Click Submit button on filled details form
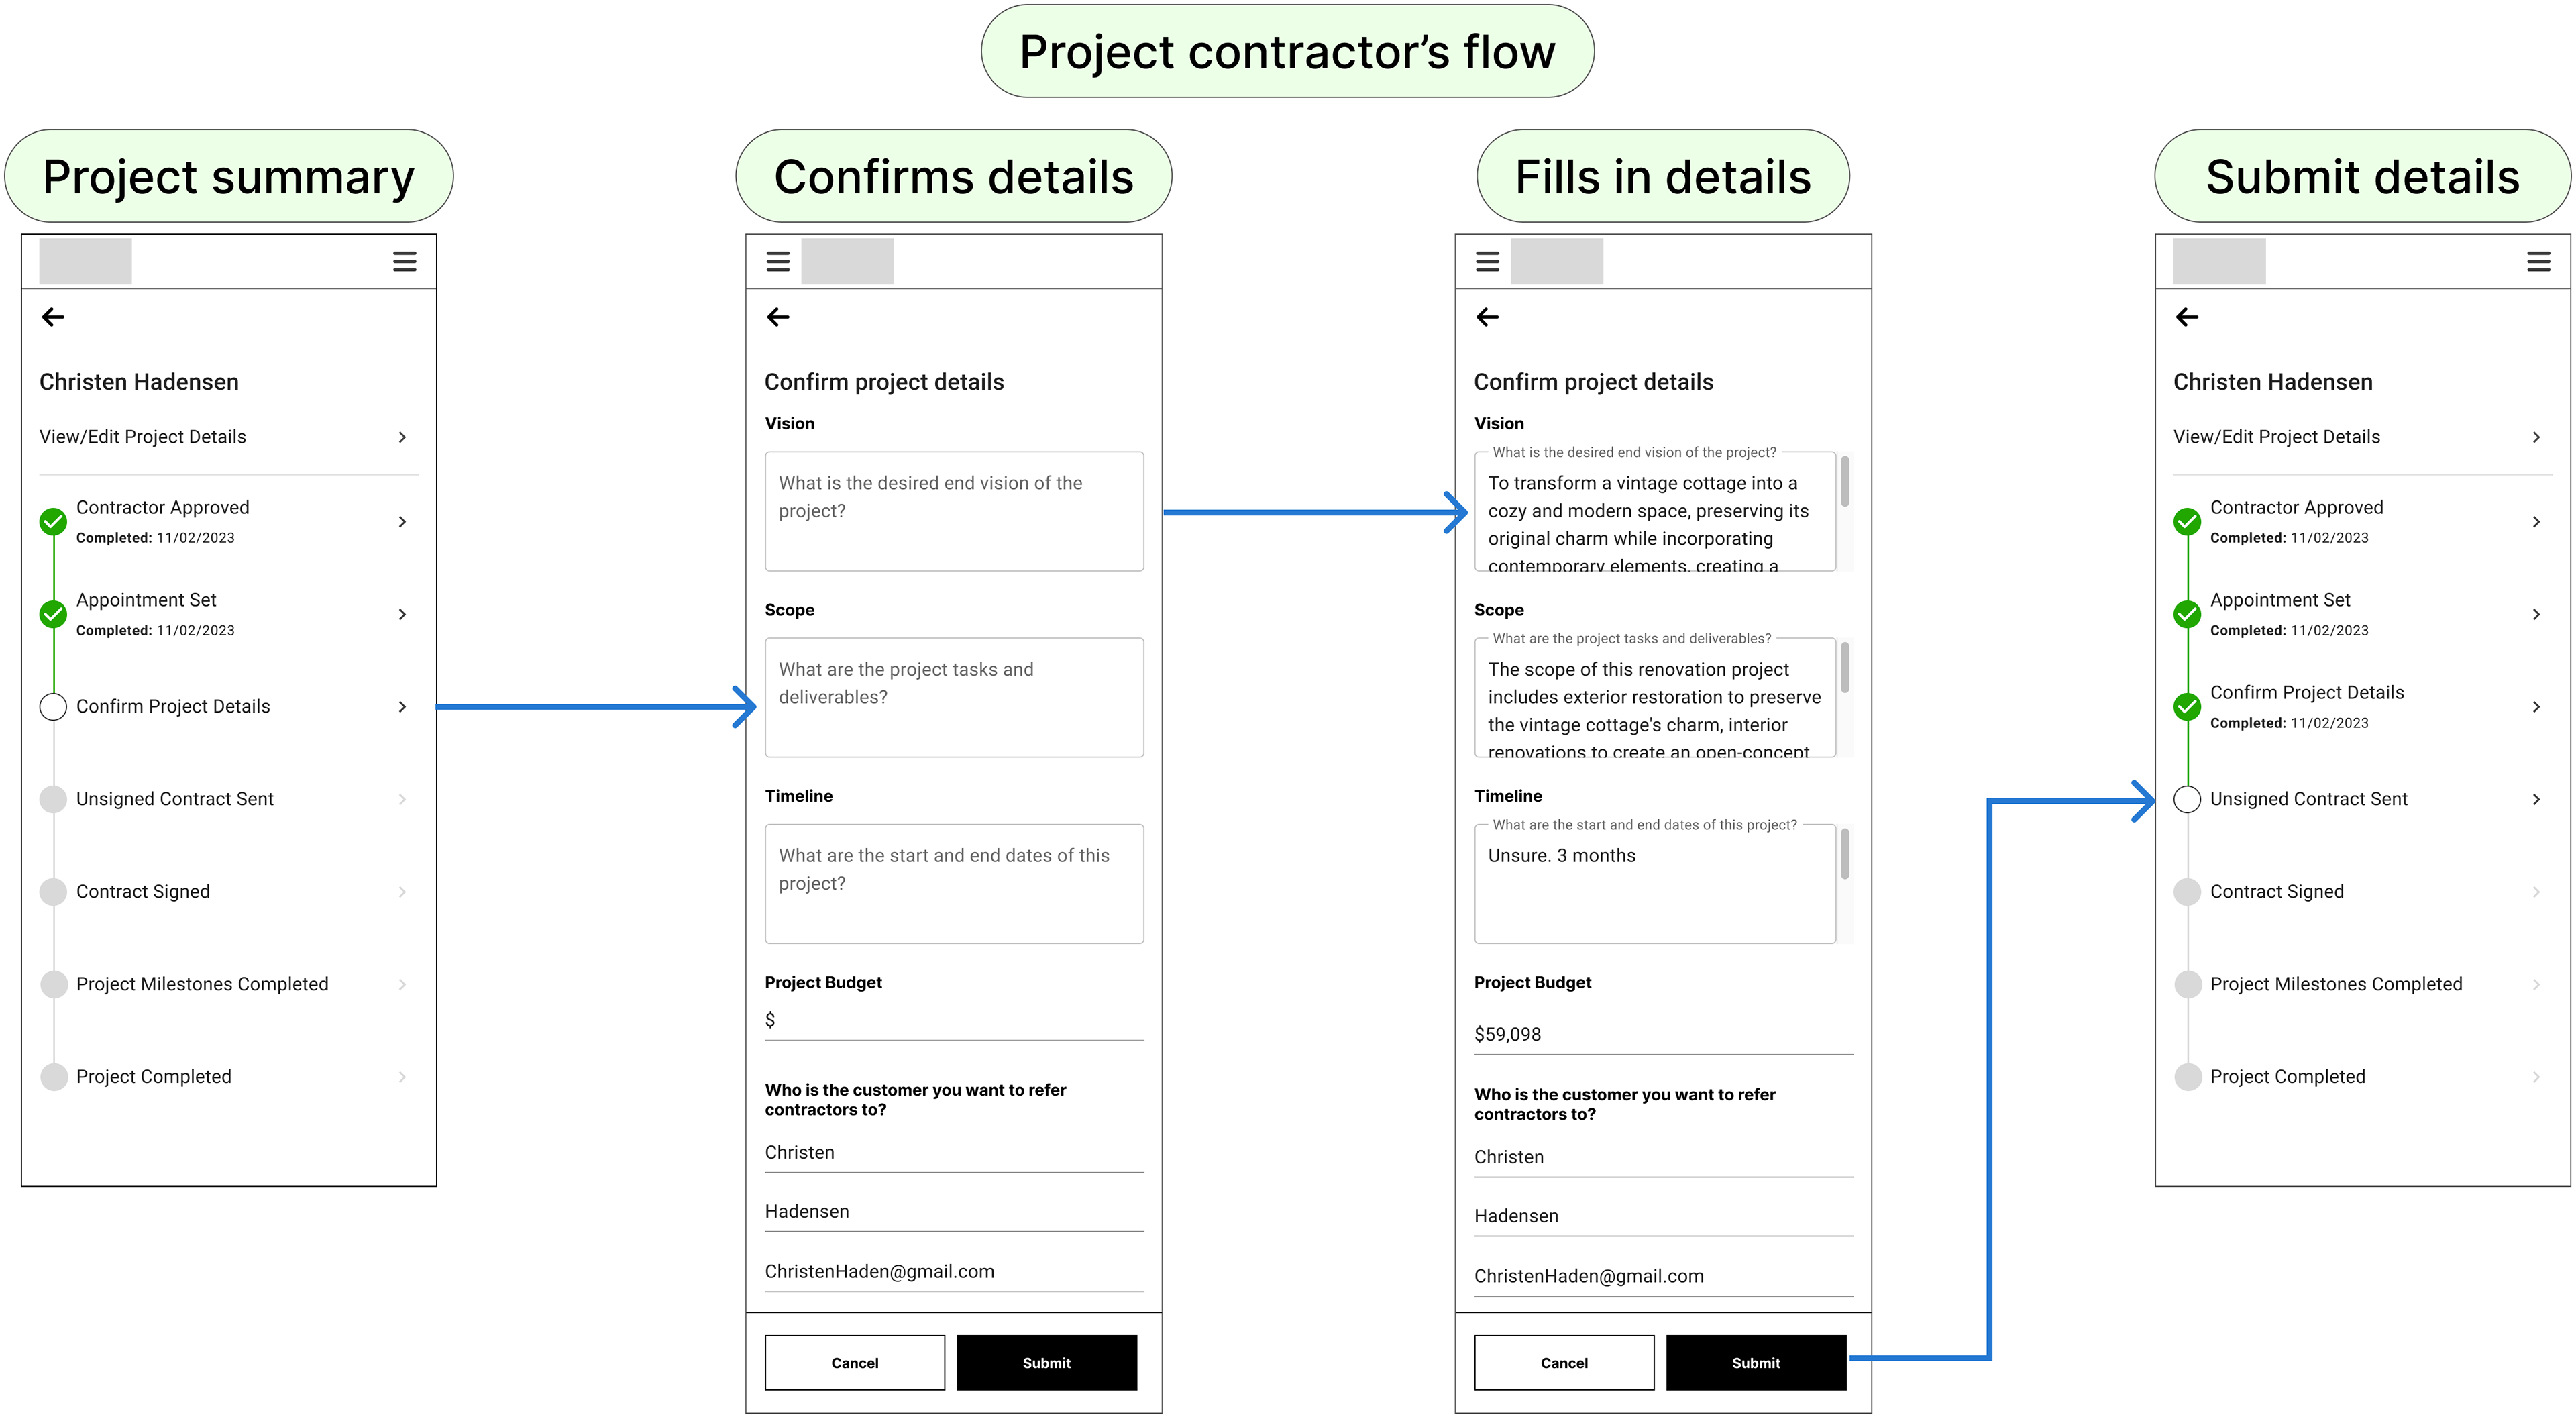Screen dimensions: 2576x1423 click(x=1755, y=1362)
